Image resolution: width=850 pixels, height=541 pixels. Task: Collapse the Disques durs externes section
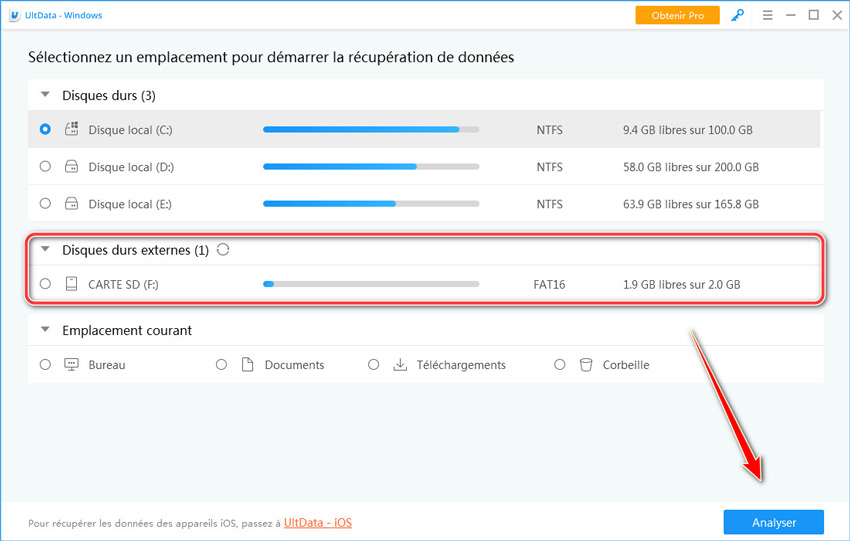[45, 250]
